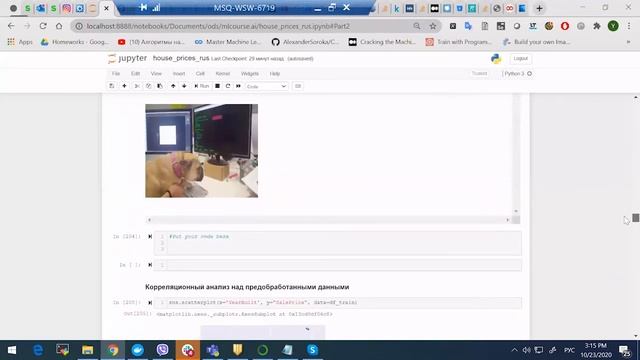Restart kernel and rerun the whole notebook

(238, 86)
